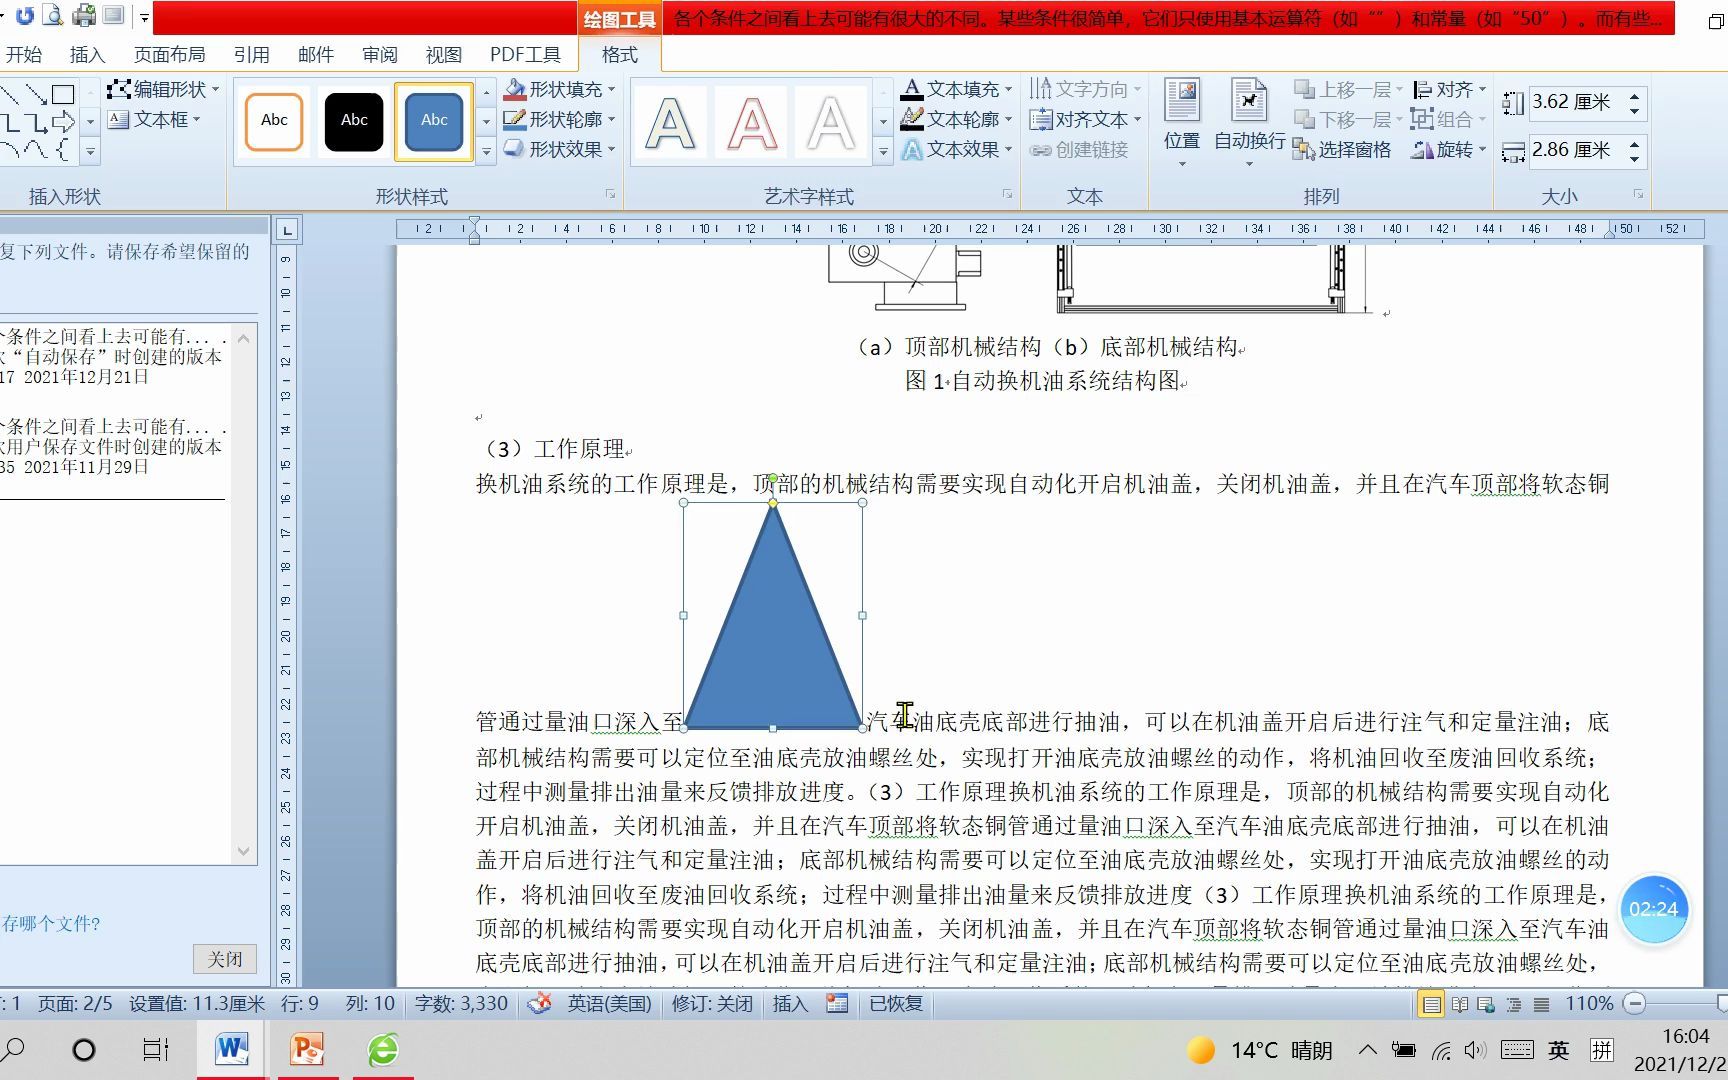Image resolution: width=1728 pixels, height=1080 pixels.
Task: Open Align Text (对齐文本) options
Action: [x=1086, y=119]
